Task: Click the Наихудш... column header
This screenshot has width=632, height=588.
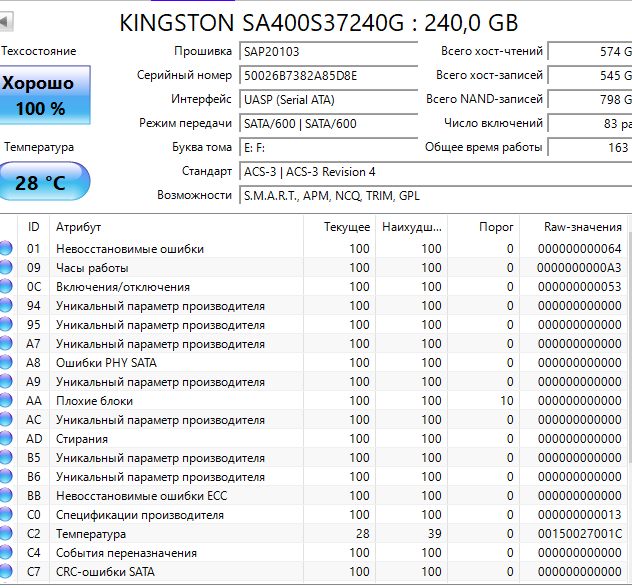Action: point(412,227)
